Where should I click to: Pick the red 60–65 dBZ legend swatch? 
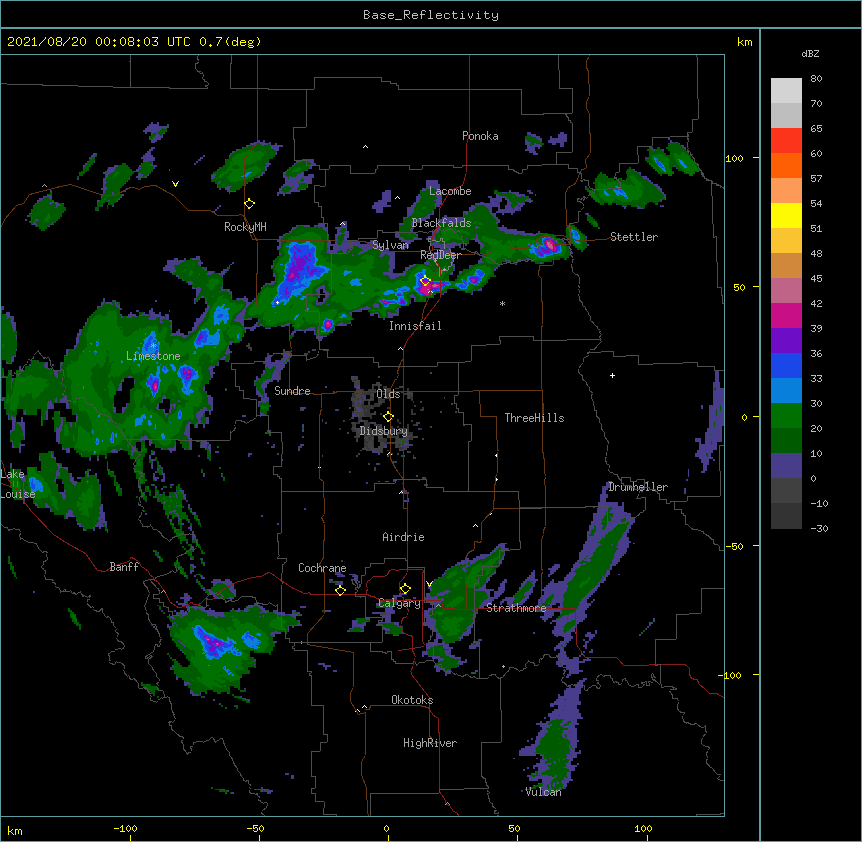[x=786, y=141]
